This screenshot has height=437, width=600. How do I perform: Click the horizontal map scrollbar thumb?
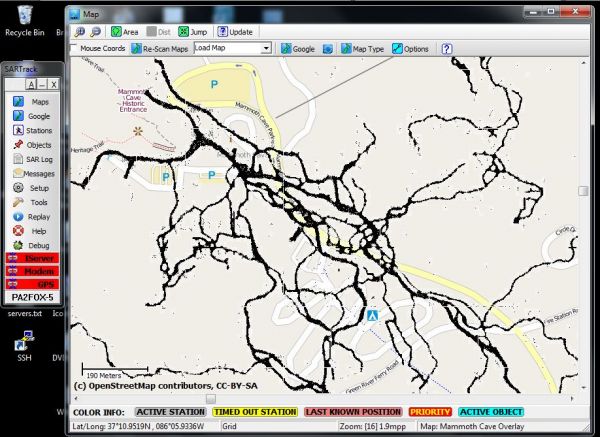pos(211,399)
